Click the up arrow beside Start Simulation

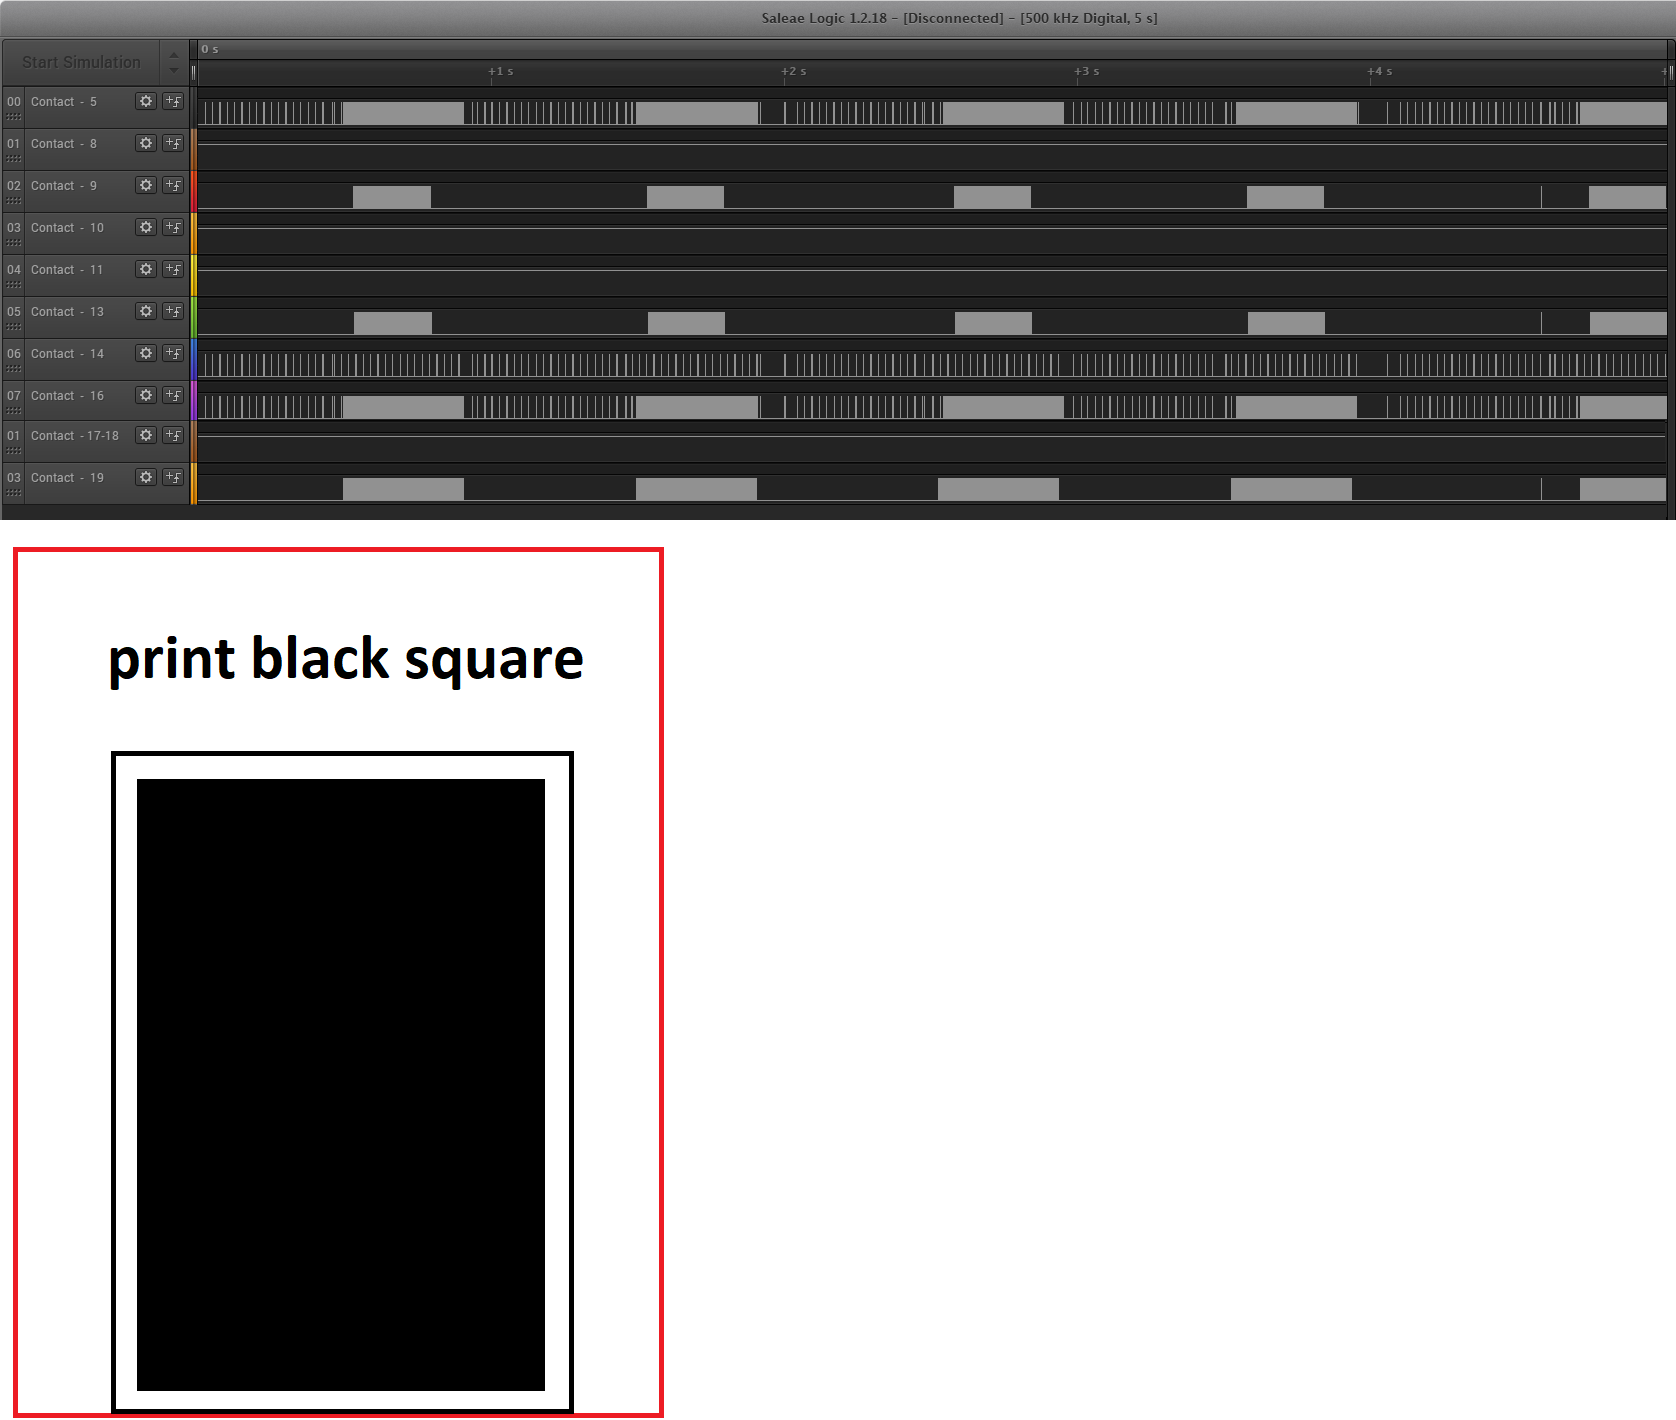click(174, 55)
